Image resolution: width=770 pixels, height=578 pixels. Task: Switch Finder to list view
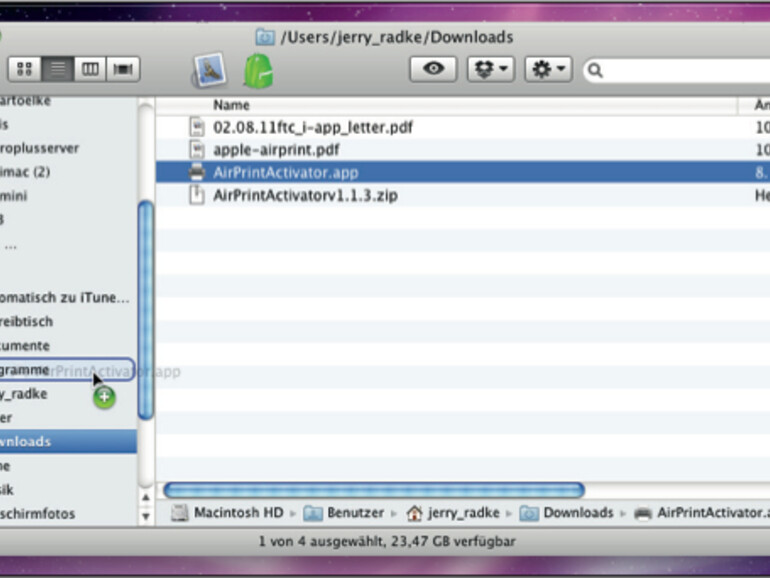[57, 69]
